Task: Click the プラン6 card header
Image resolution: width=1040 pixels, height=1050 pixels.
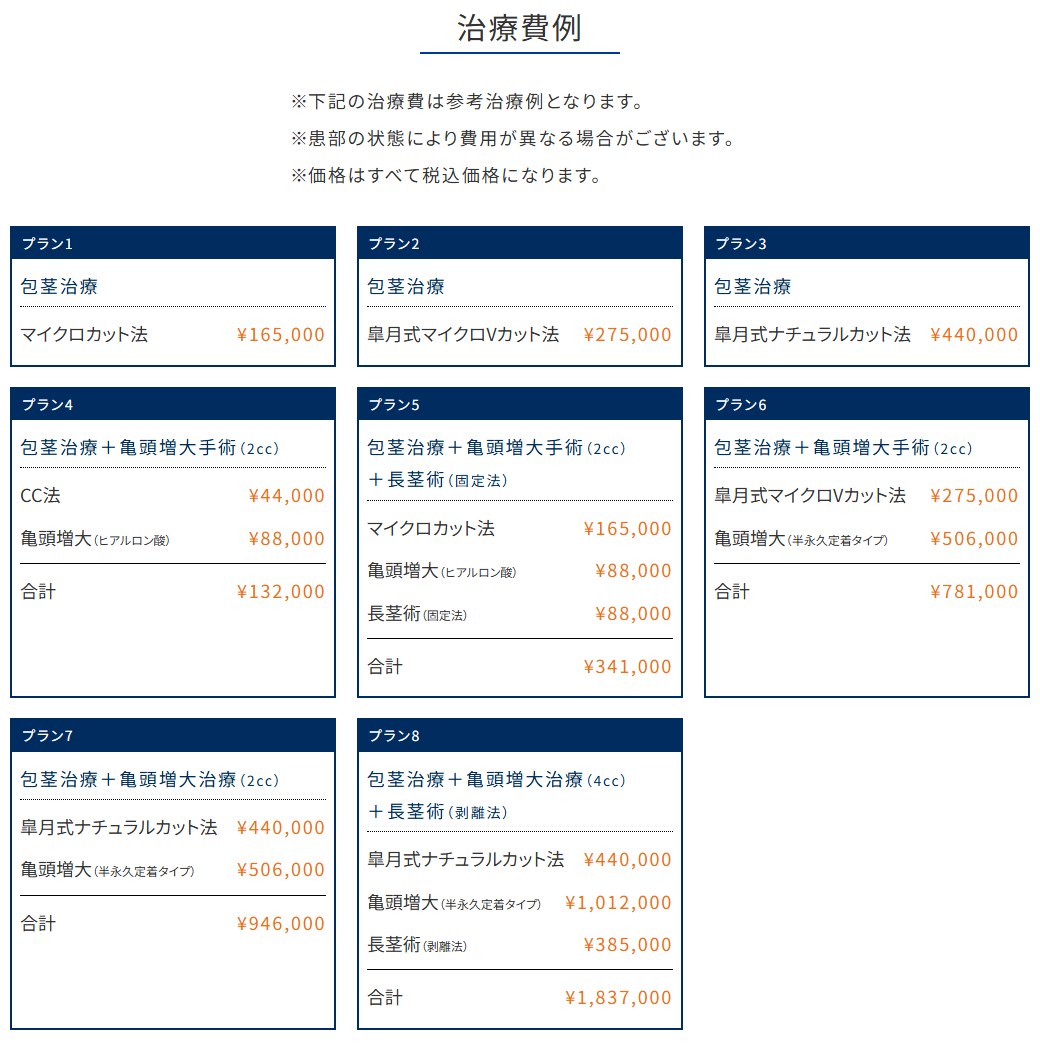Action: (867, 404)
